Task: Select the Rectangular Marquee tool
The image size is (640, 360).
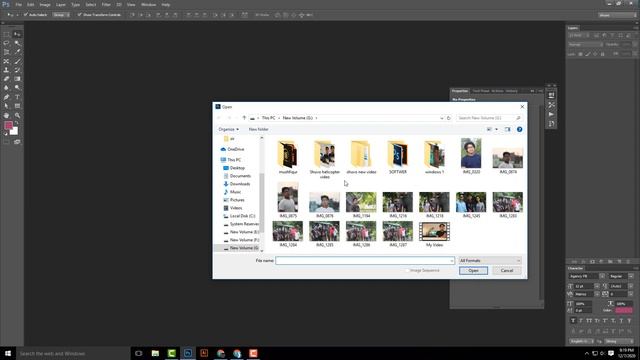Action: tap(7, 35)
